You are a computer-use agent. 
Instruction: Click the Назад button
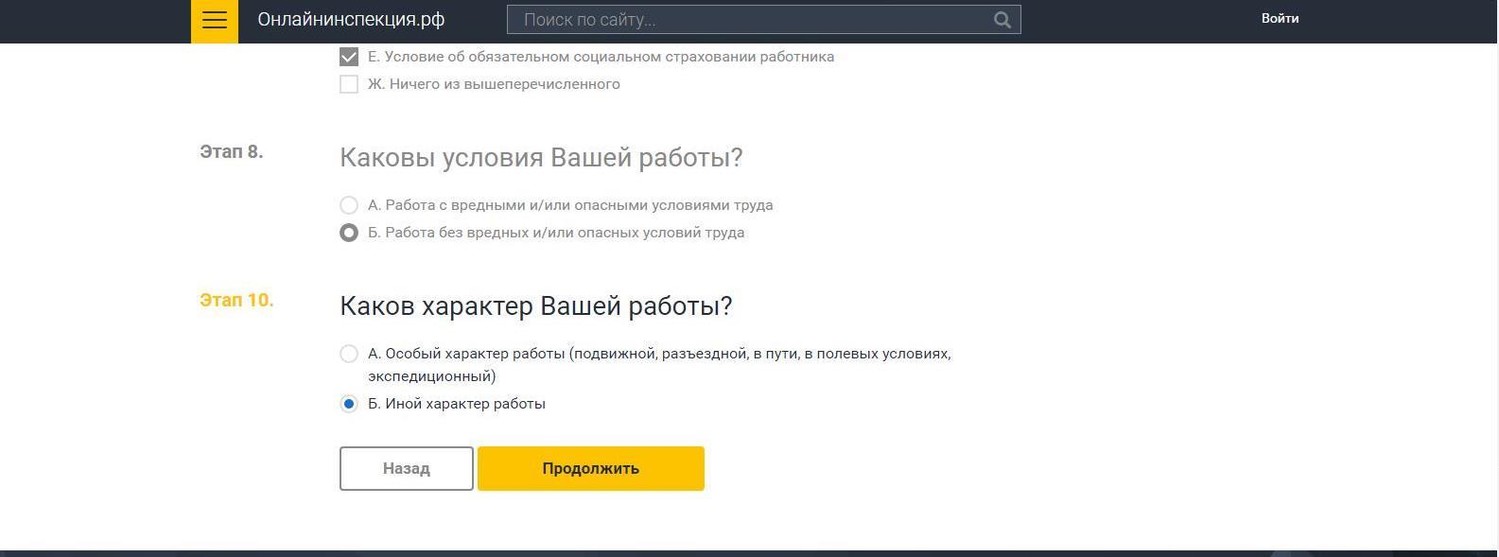click(x=406, y=468)
